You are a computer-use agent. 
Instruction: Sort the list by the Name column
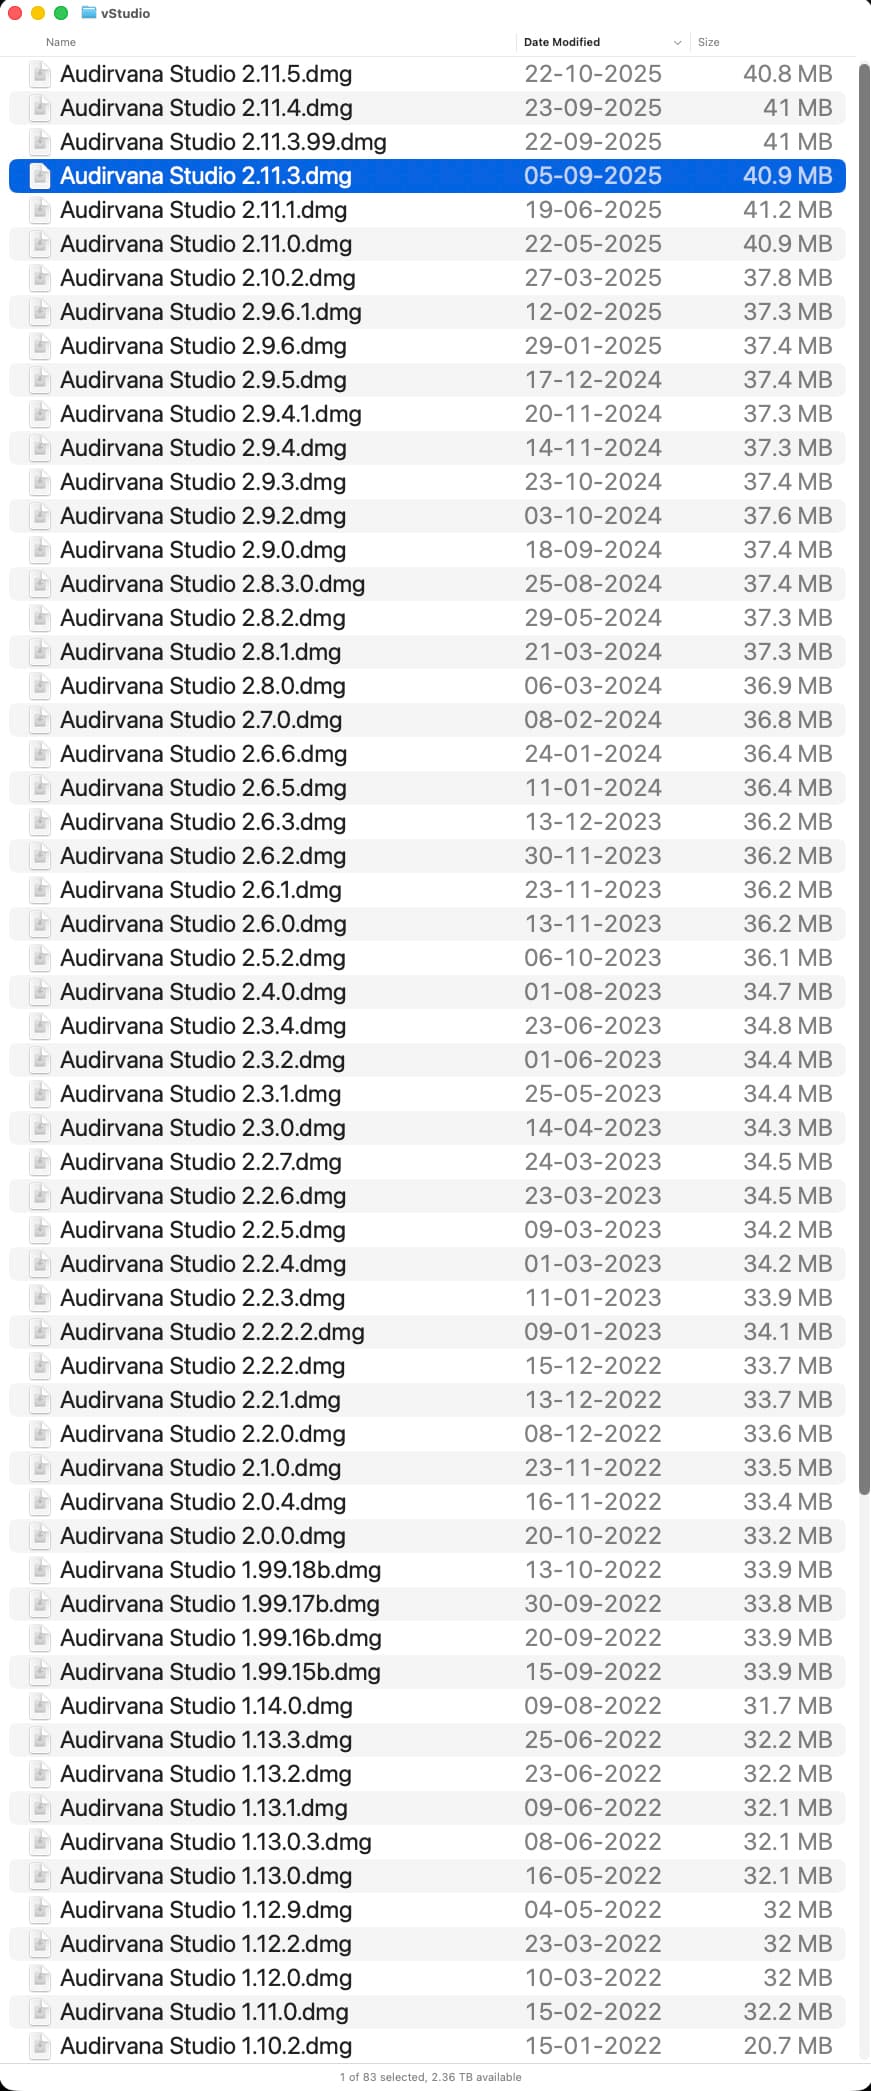pos(61,42)
